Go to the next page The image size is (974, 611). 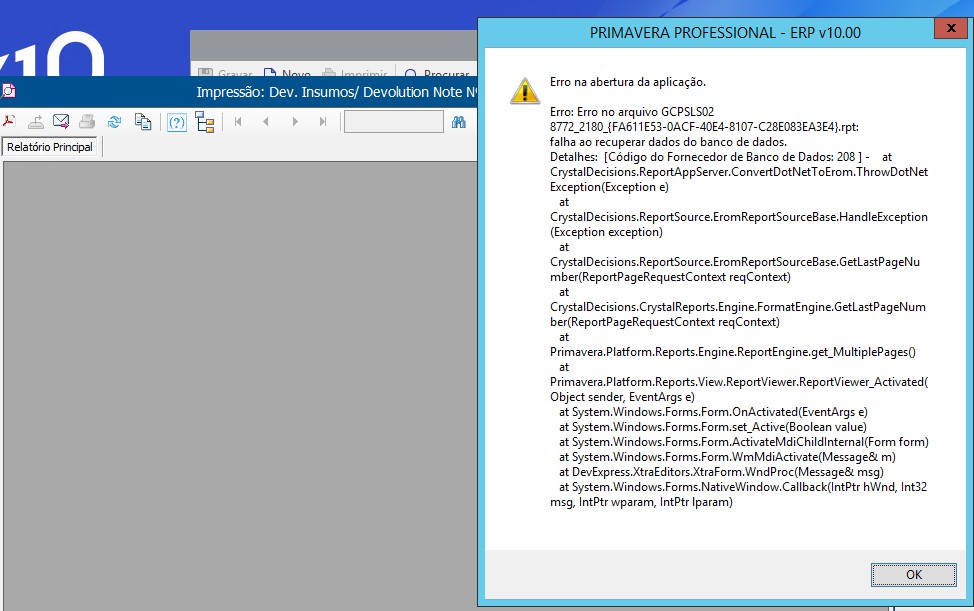tap(295, 122)
